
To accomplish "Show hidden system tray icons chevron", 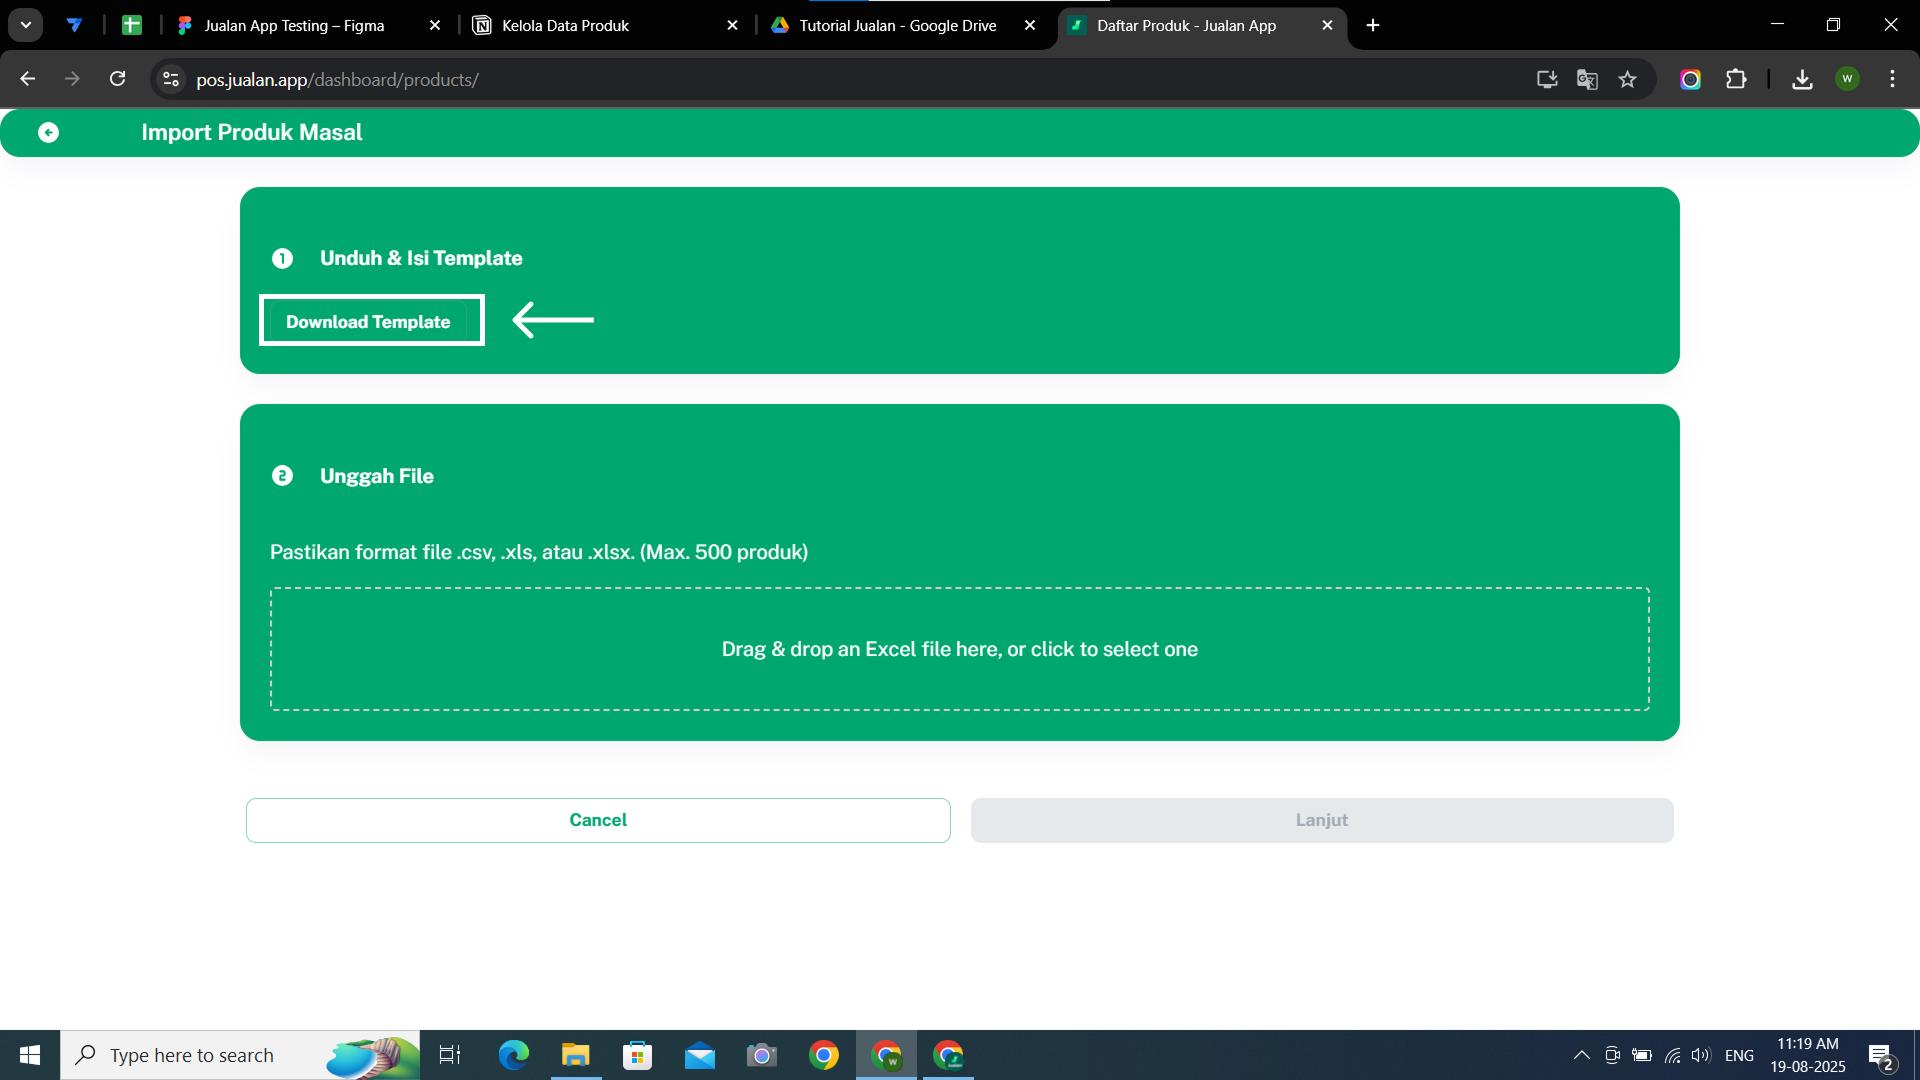I will [1581, 1055].
